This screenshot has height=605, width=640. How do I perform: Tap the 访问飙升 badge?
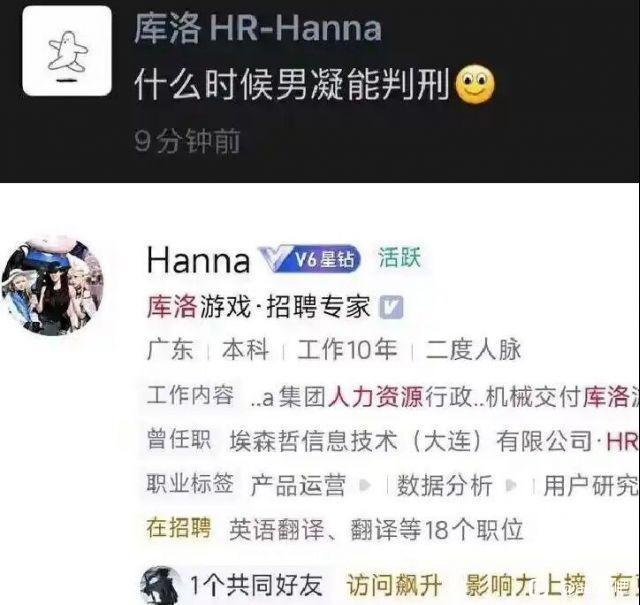(x=394, y=585)
